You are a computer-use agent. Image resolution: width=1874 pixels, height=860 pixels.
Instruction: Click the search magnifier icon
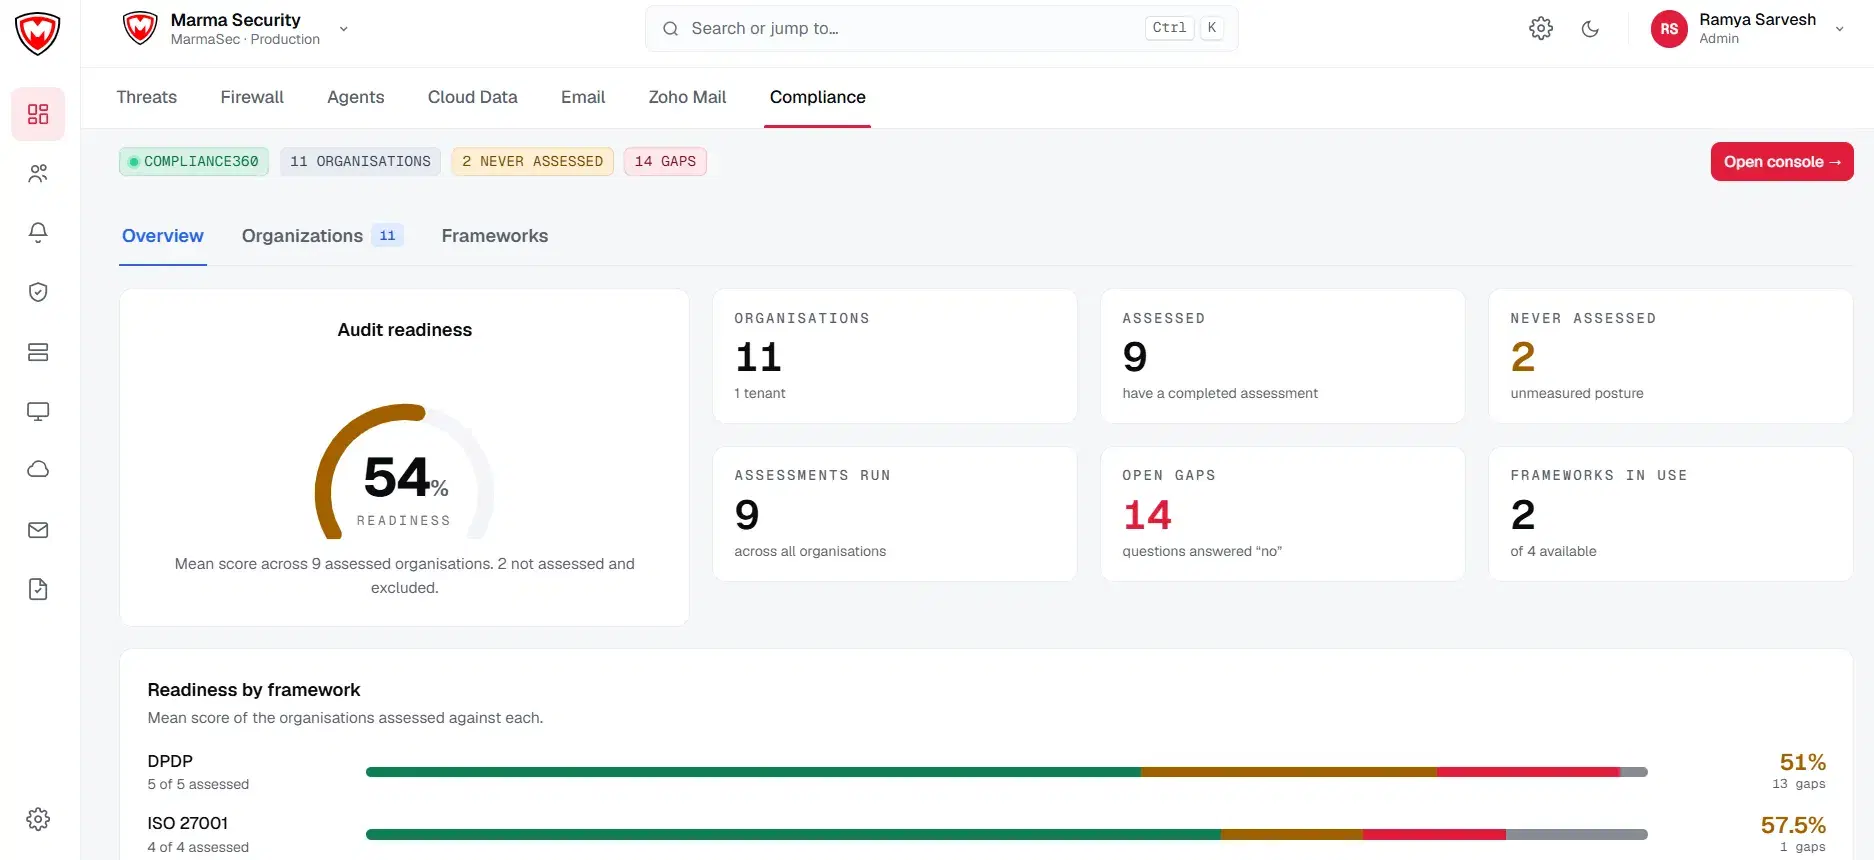click(x=670, y=29)
